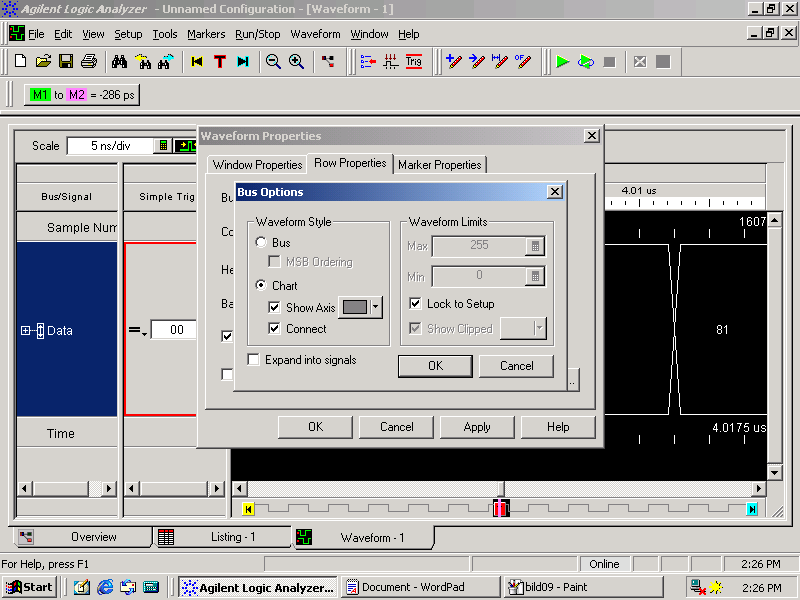Go to trigger red T icon
This screenshot has height=600, width=800.
coord(220,62)
